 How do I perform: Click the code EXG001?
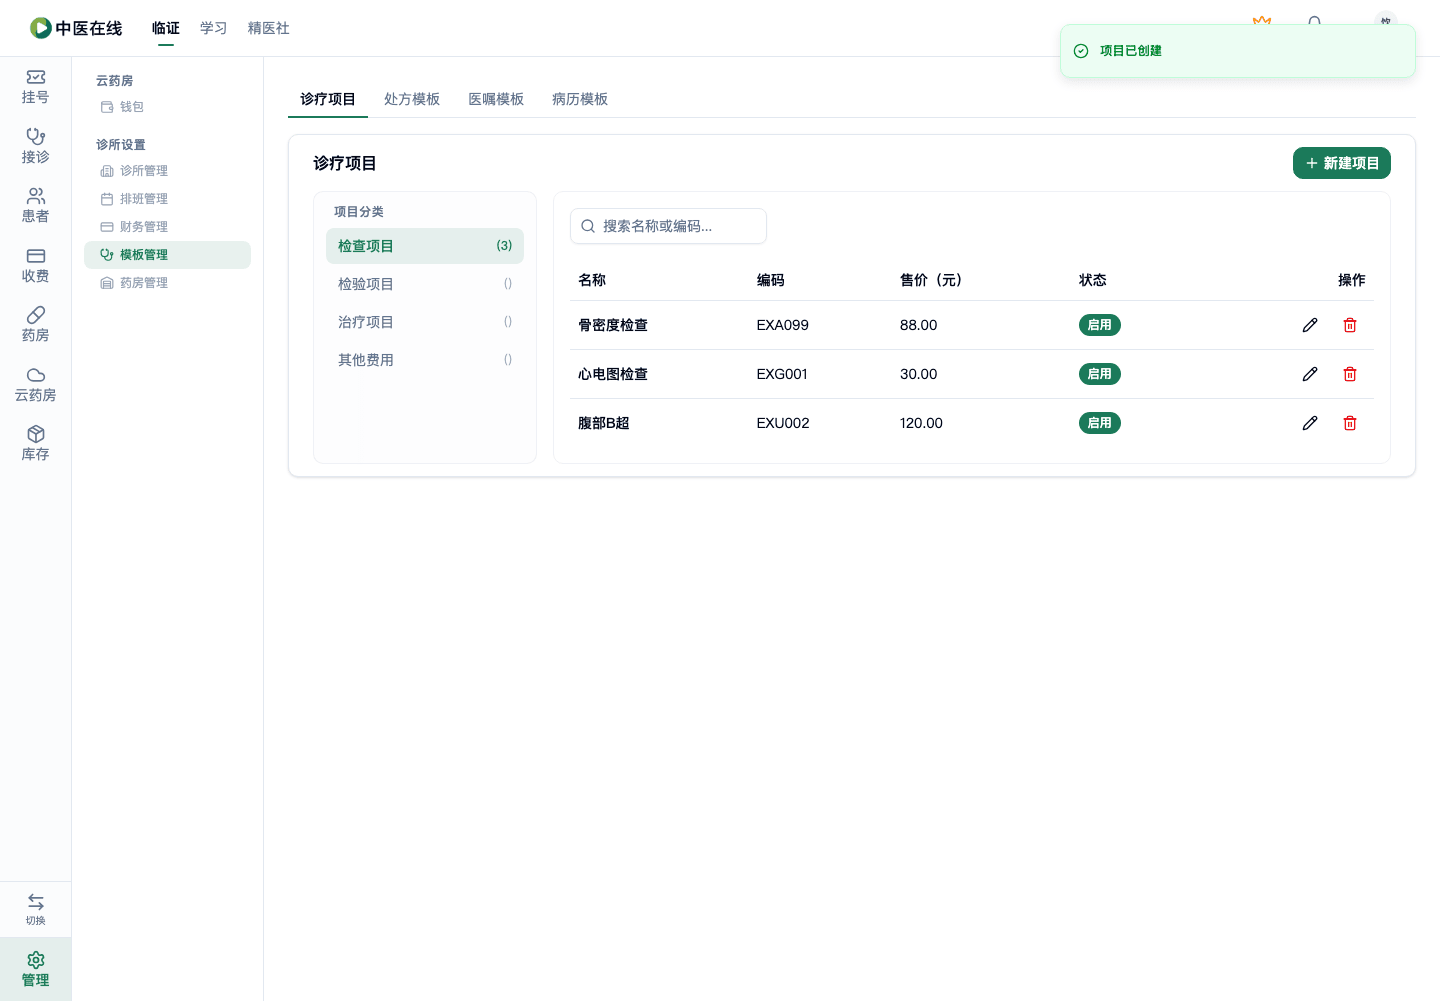click(x=782, y=374)
